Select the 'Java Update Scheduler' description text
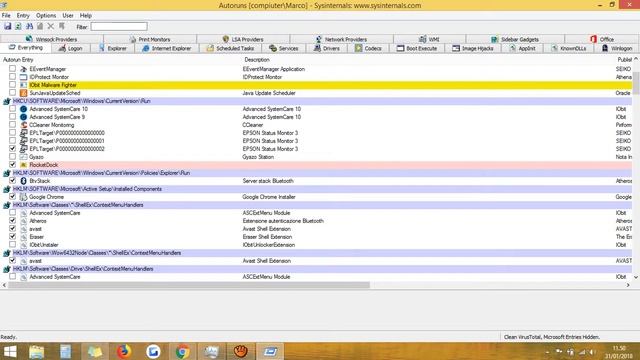The image size is (640, 360). pos(269,93)
